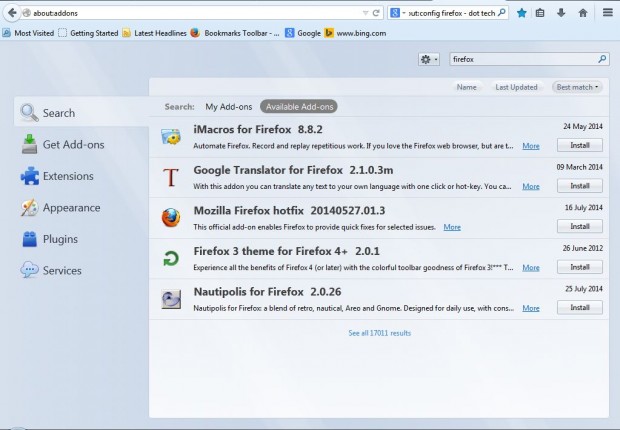Switch to the My Add-ons filter
Screen dimensions: 620x430
tap(229, 107)
